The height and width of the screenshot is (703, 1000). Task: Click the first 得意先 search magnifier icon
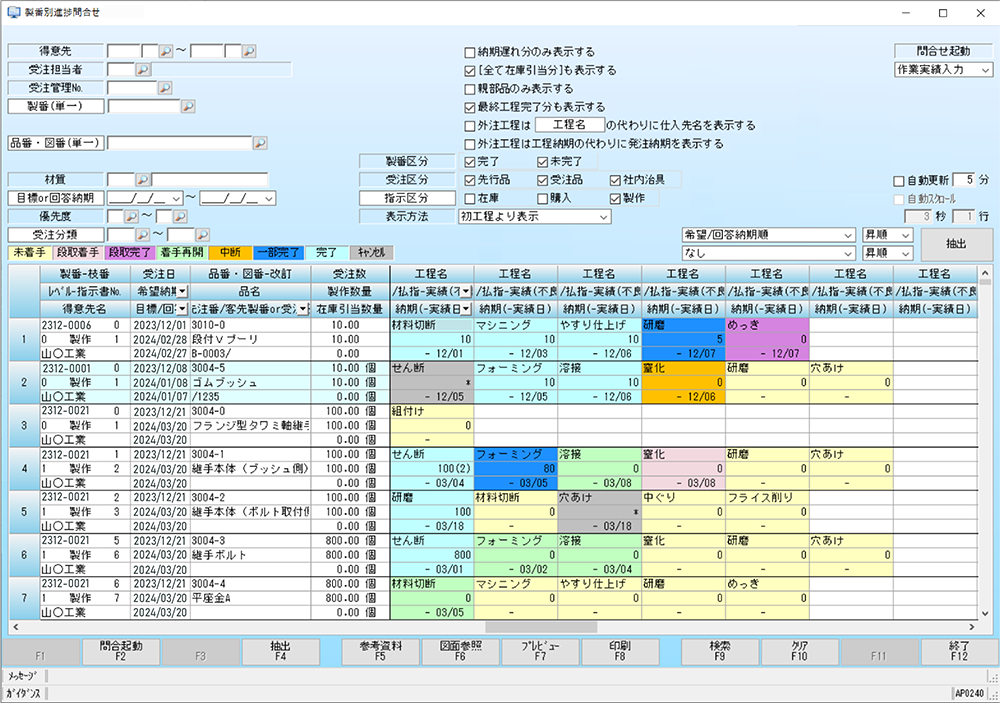[x=166, y=51]
